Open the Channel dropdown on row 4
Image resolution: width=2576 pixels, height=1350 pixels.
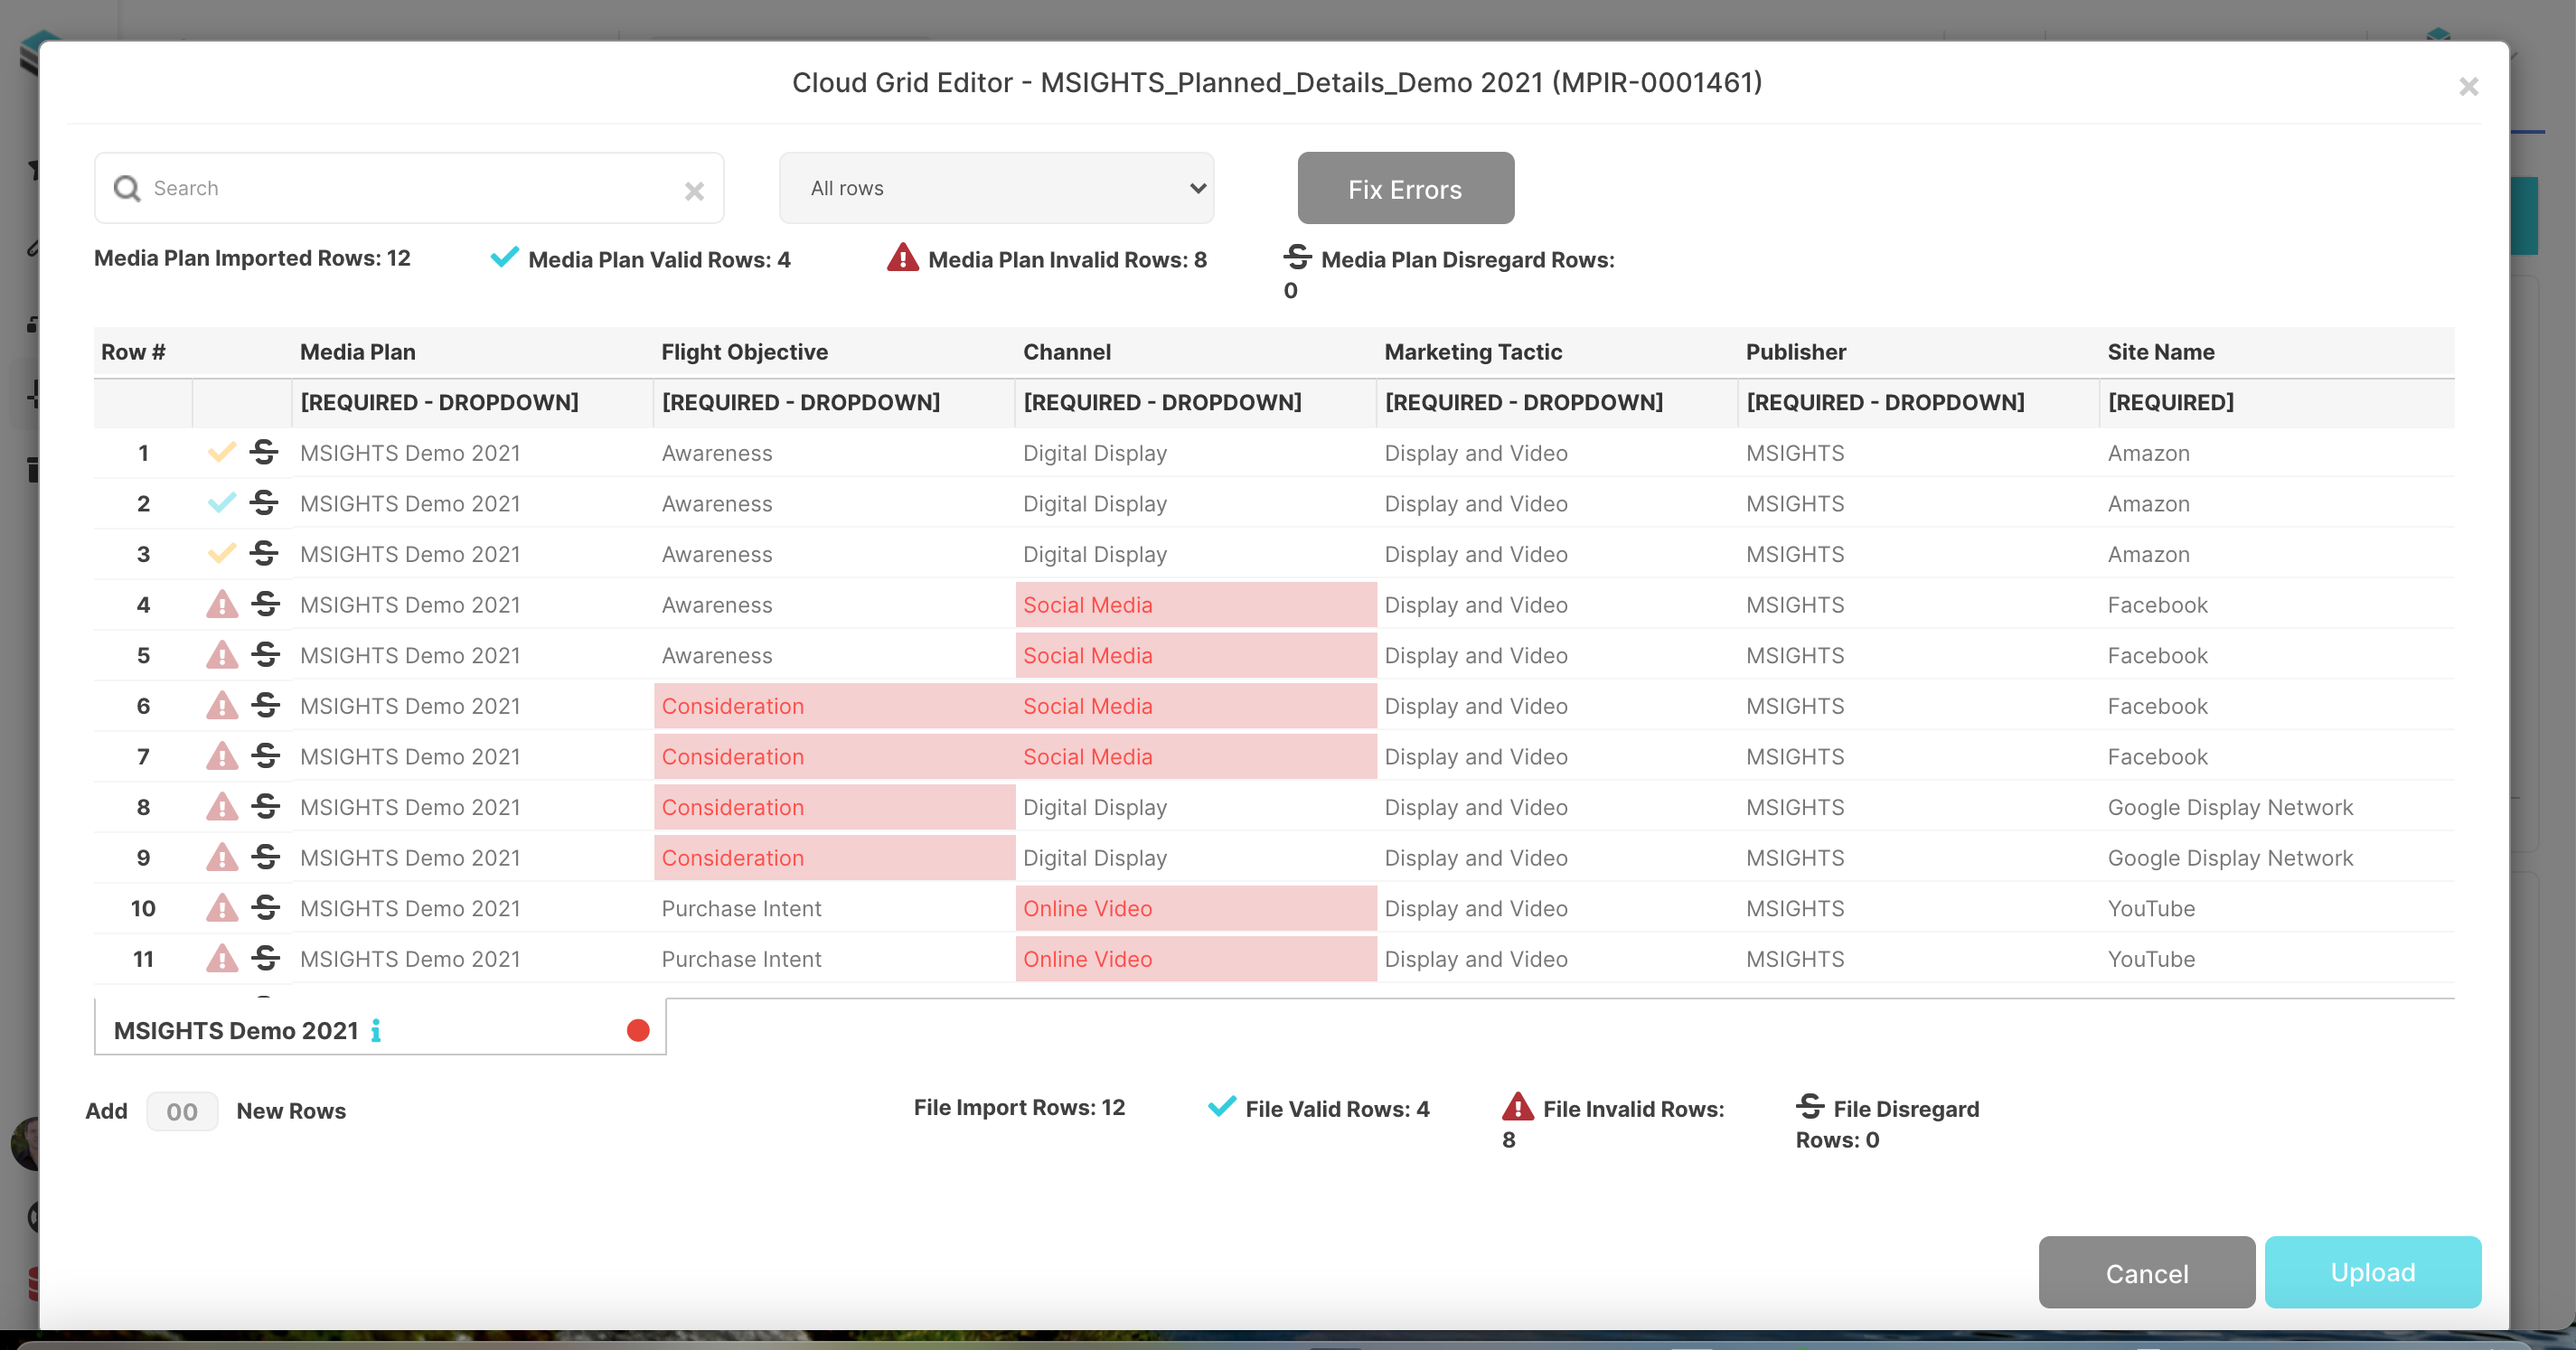point(1194,604)
